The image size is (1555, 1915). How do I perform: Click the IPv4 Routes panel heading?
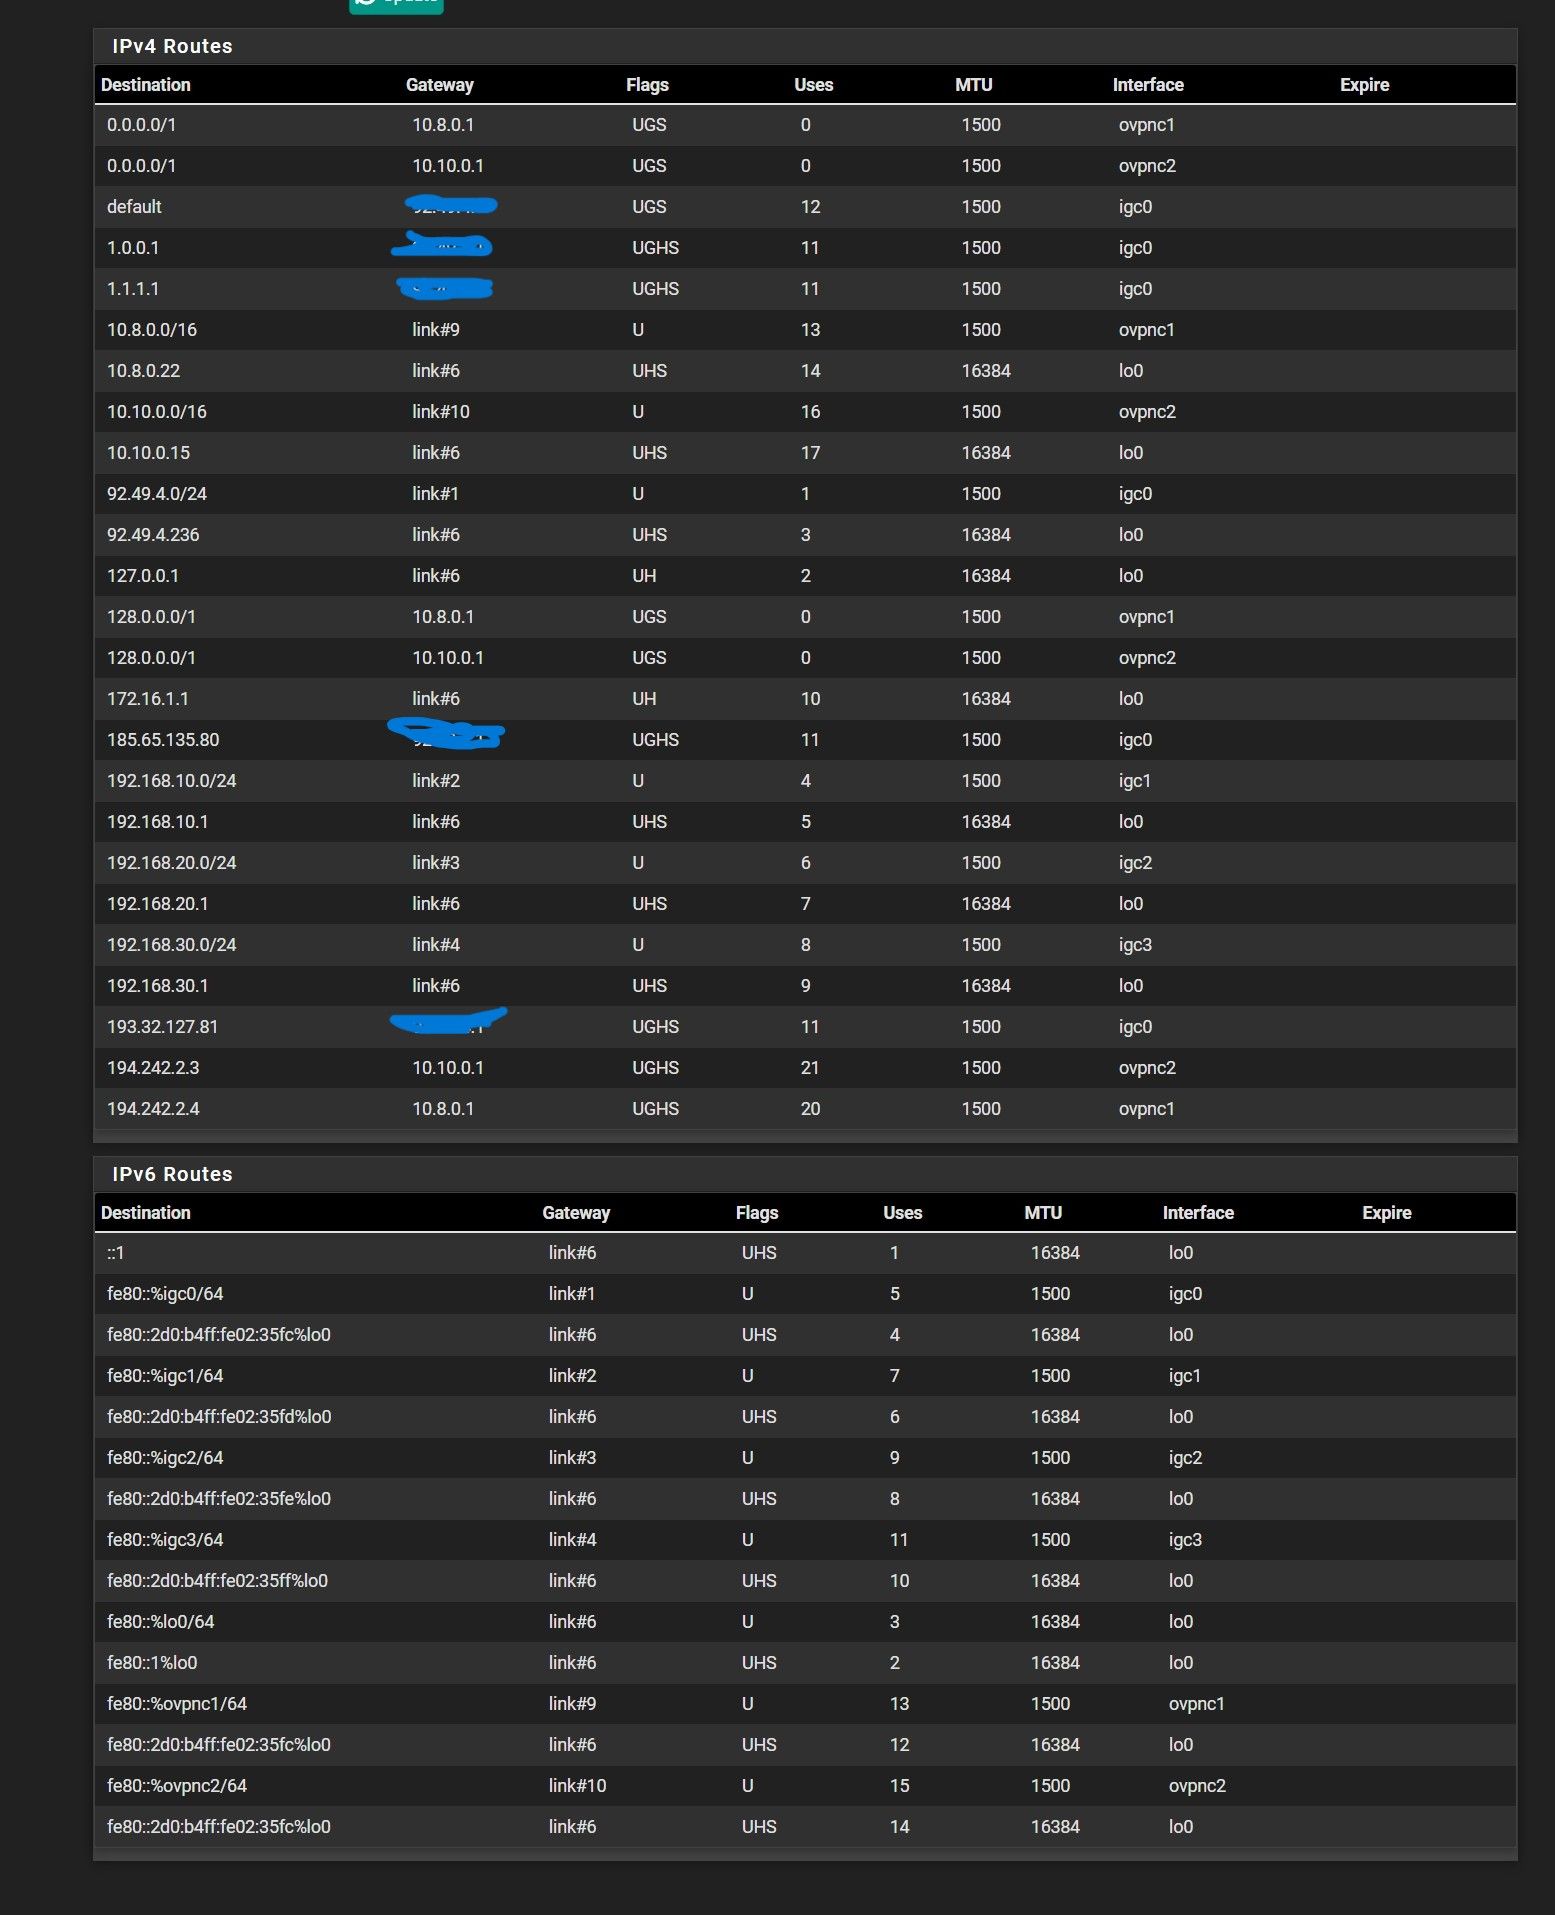click(172, 46)
